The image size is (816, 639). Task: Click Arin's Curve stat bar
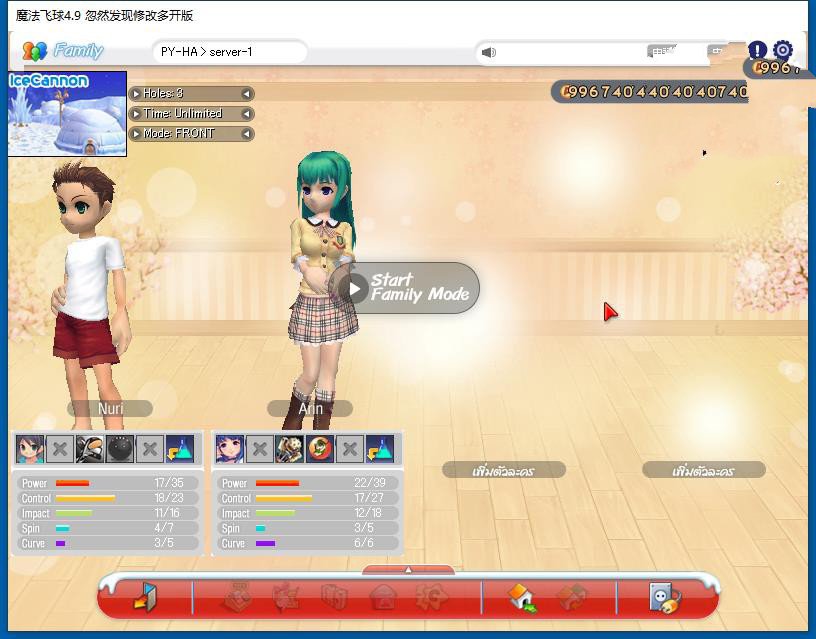click(x=265, y=543)
